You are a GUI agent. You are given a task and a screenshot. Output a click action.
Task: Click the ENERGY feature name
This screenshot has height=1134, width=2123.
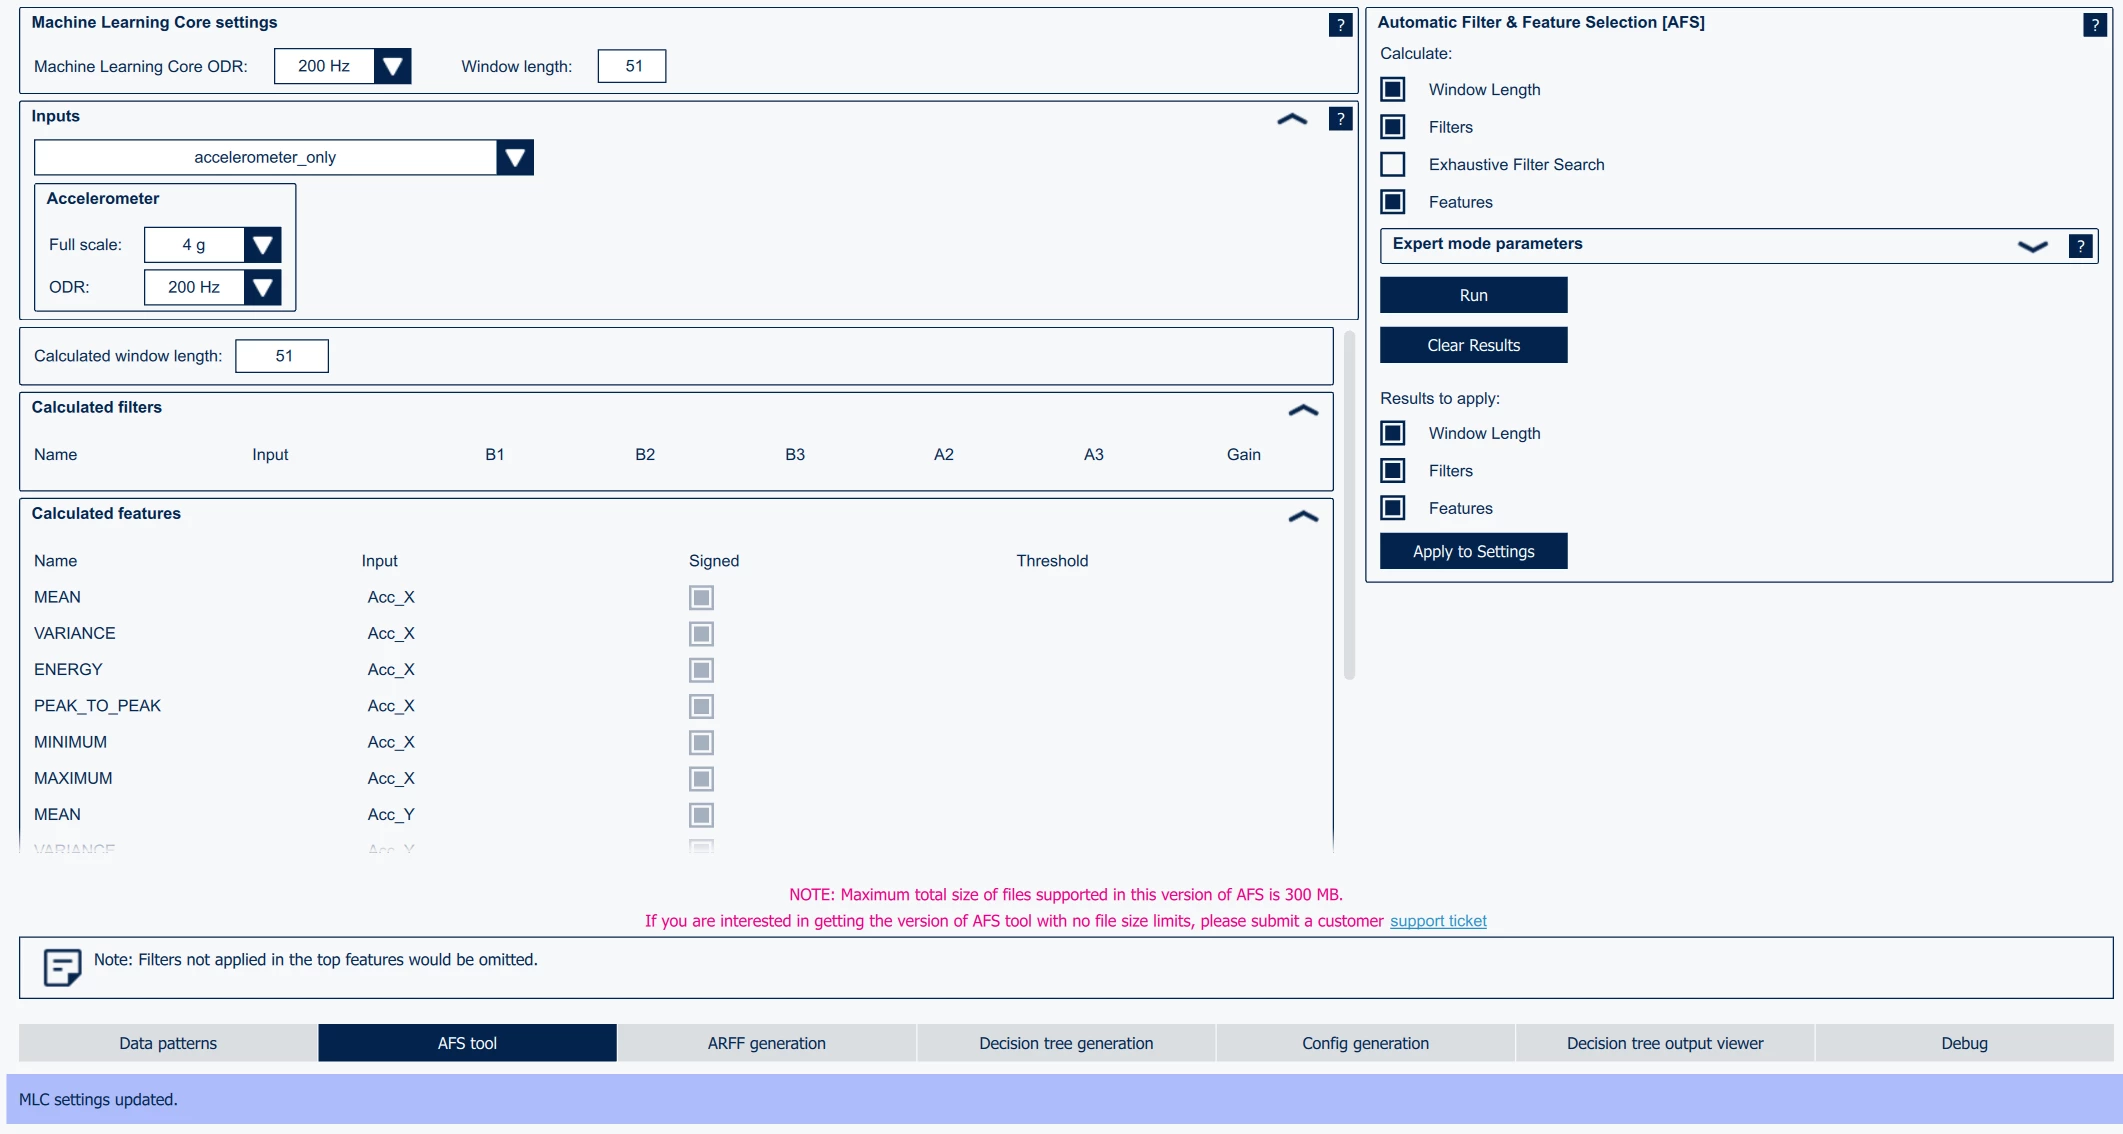tap(68, 670)
